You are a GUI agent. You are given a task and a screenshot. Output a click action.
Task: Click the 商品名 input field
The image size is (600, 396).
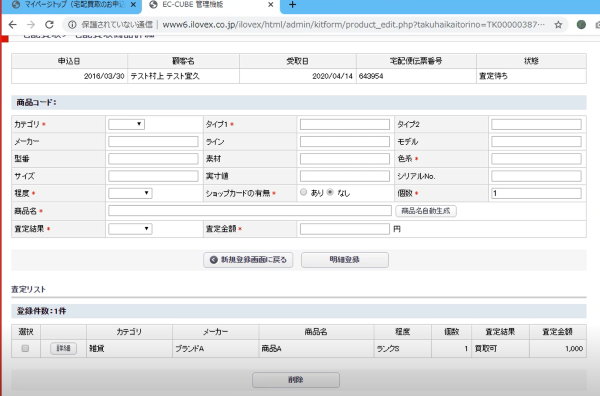pyautogui.click(x=250, y=211)
